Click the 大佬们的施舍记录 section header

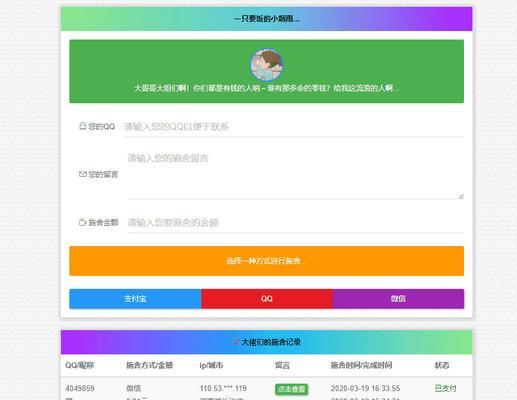pyautogui.click(x=271, y=342)
